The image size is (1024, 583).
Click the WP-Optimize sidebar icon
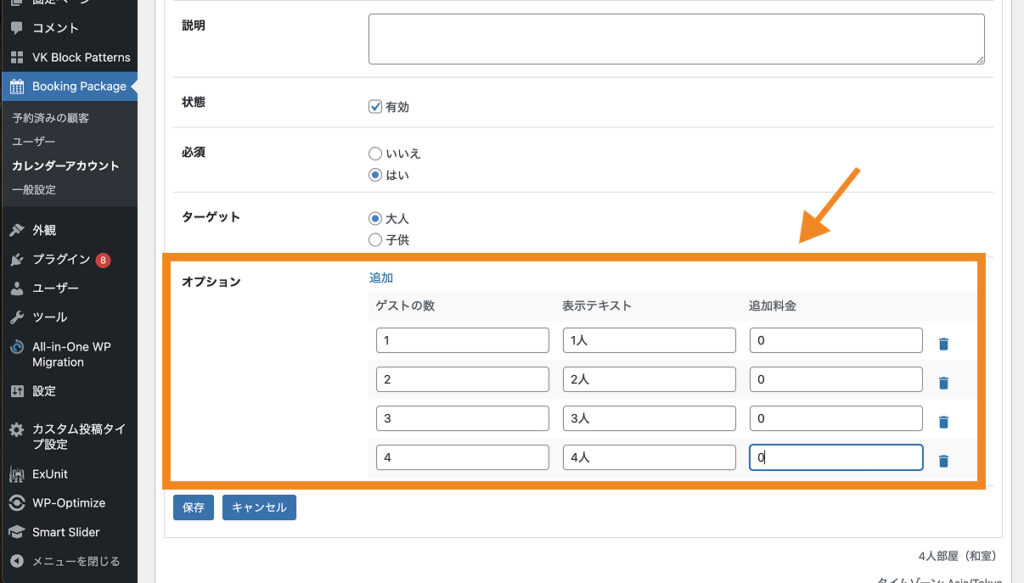tap(17, 503)
